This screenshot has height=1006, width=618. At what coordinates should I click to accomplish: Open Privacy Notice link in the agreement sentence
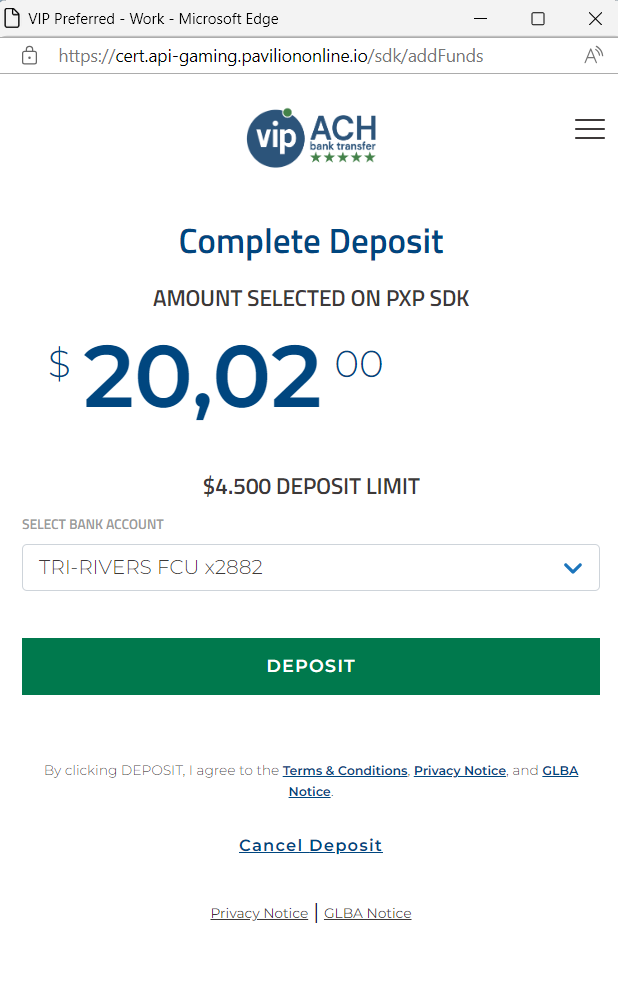(460, 771)
